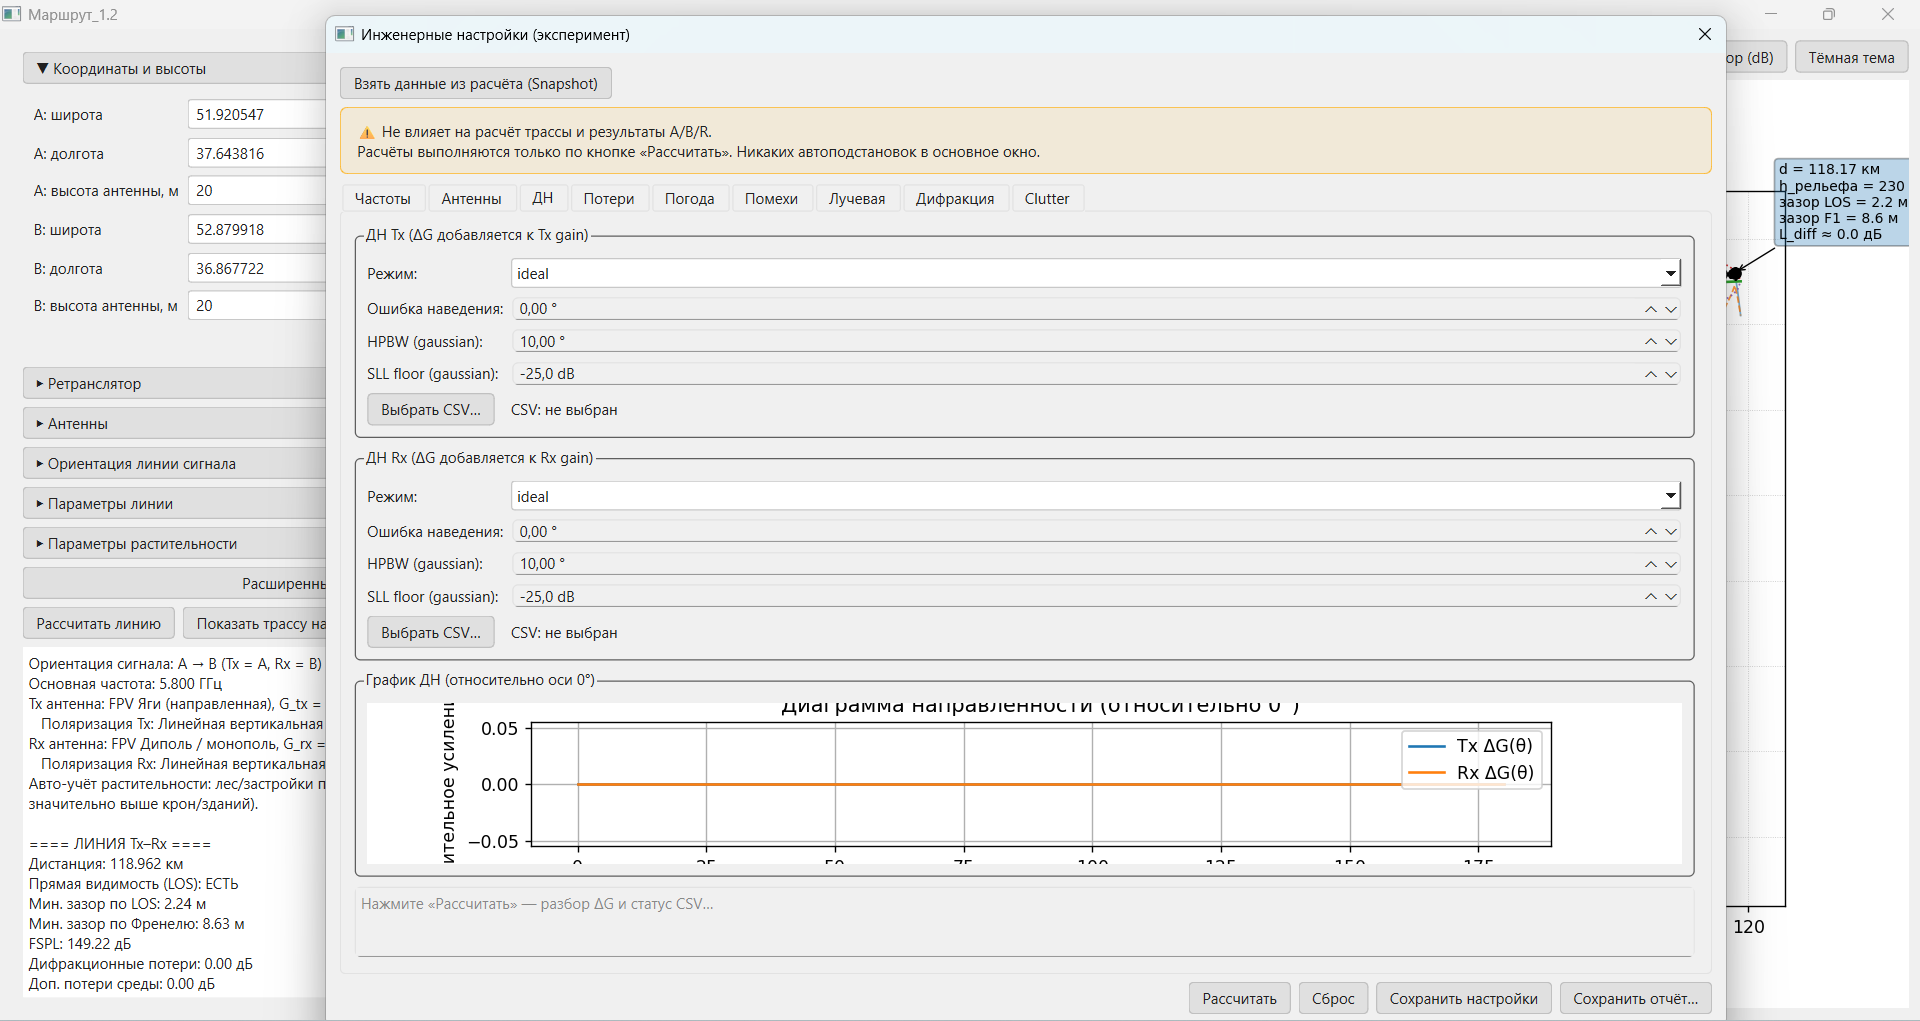
Task: Click the A: широта input field
Action: 256,115
